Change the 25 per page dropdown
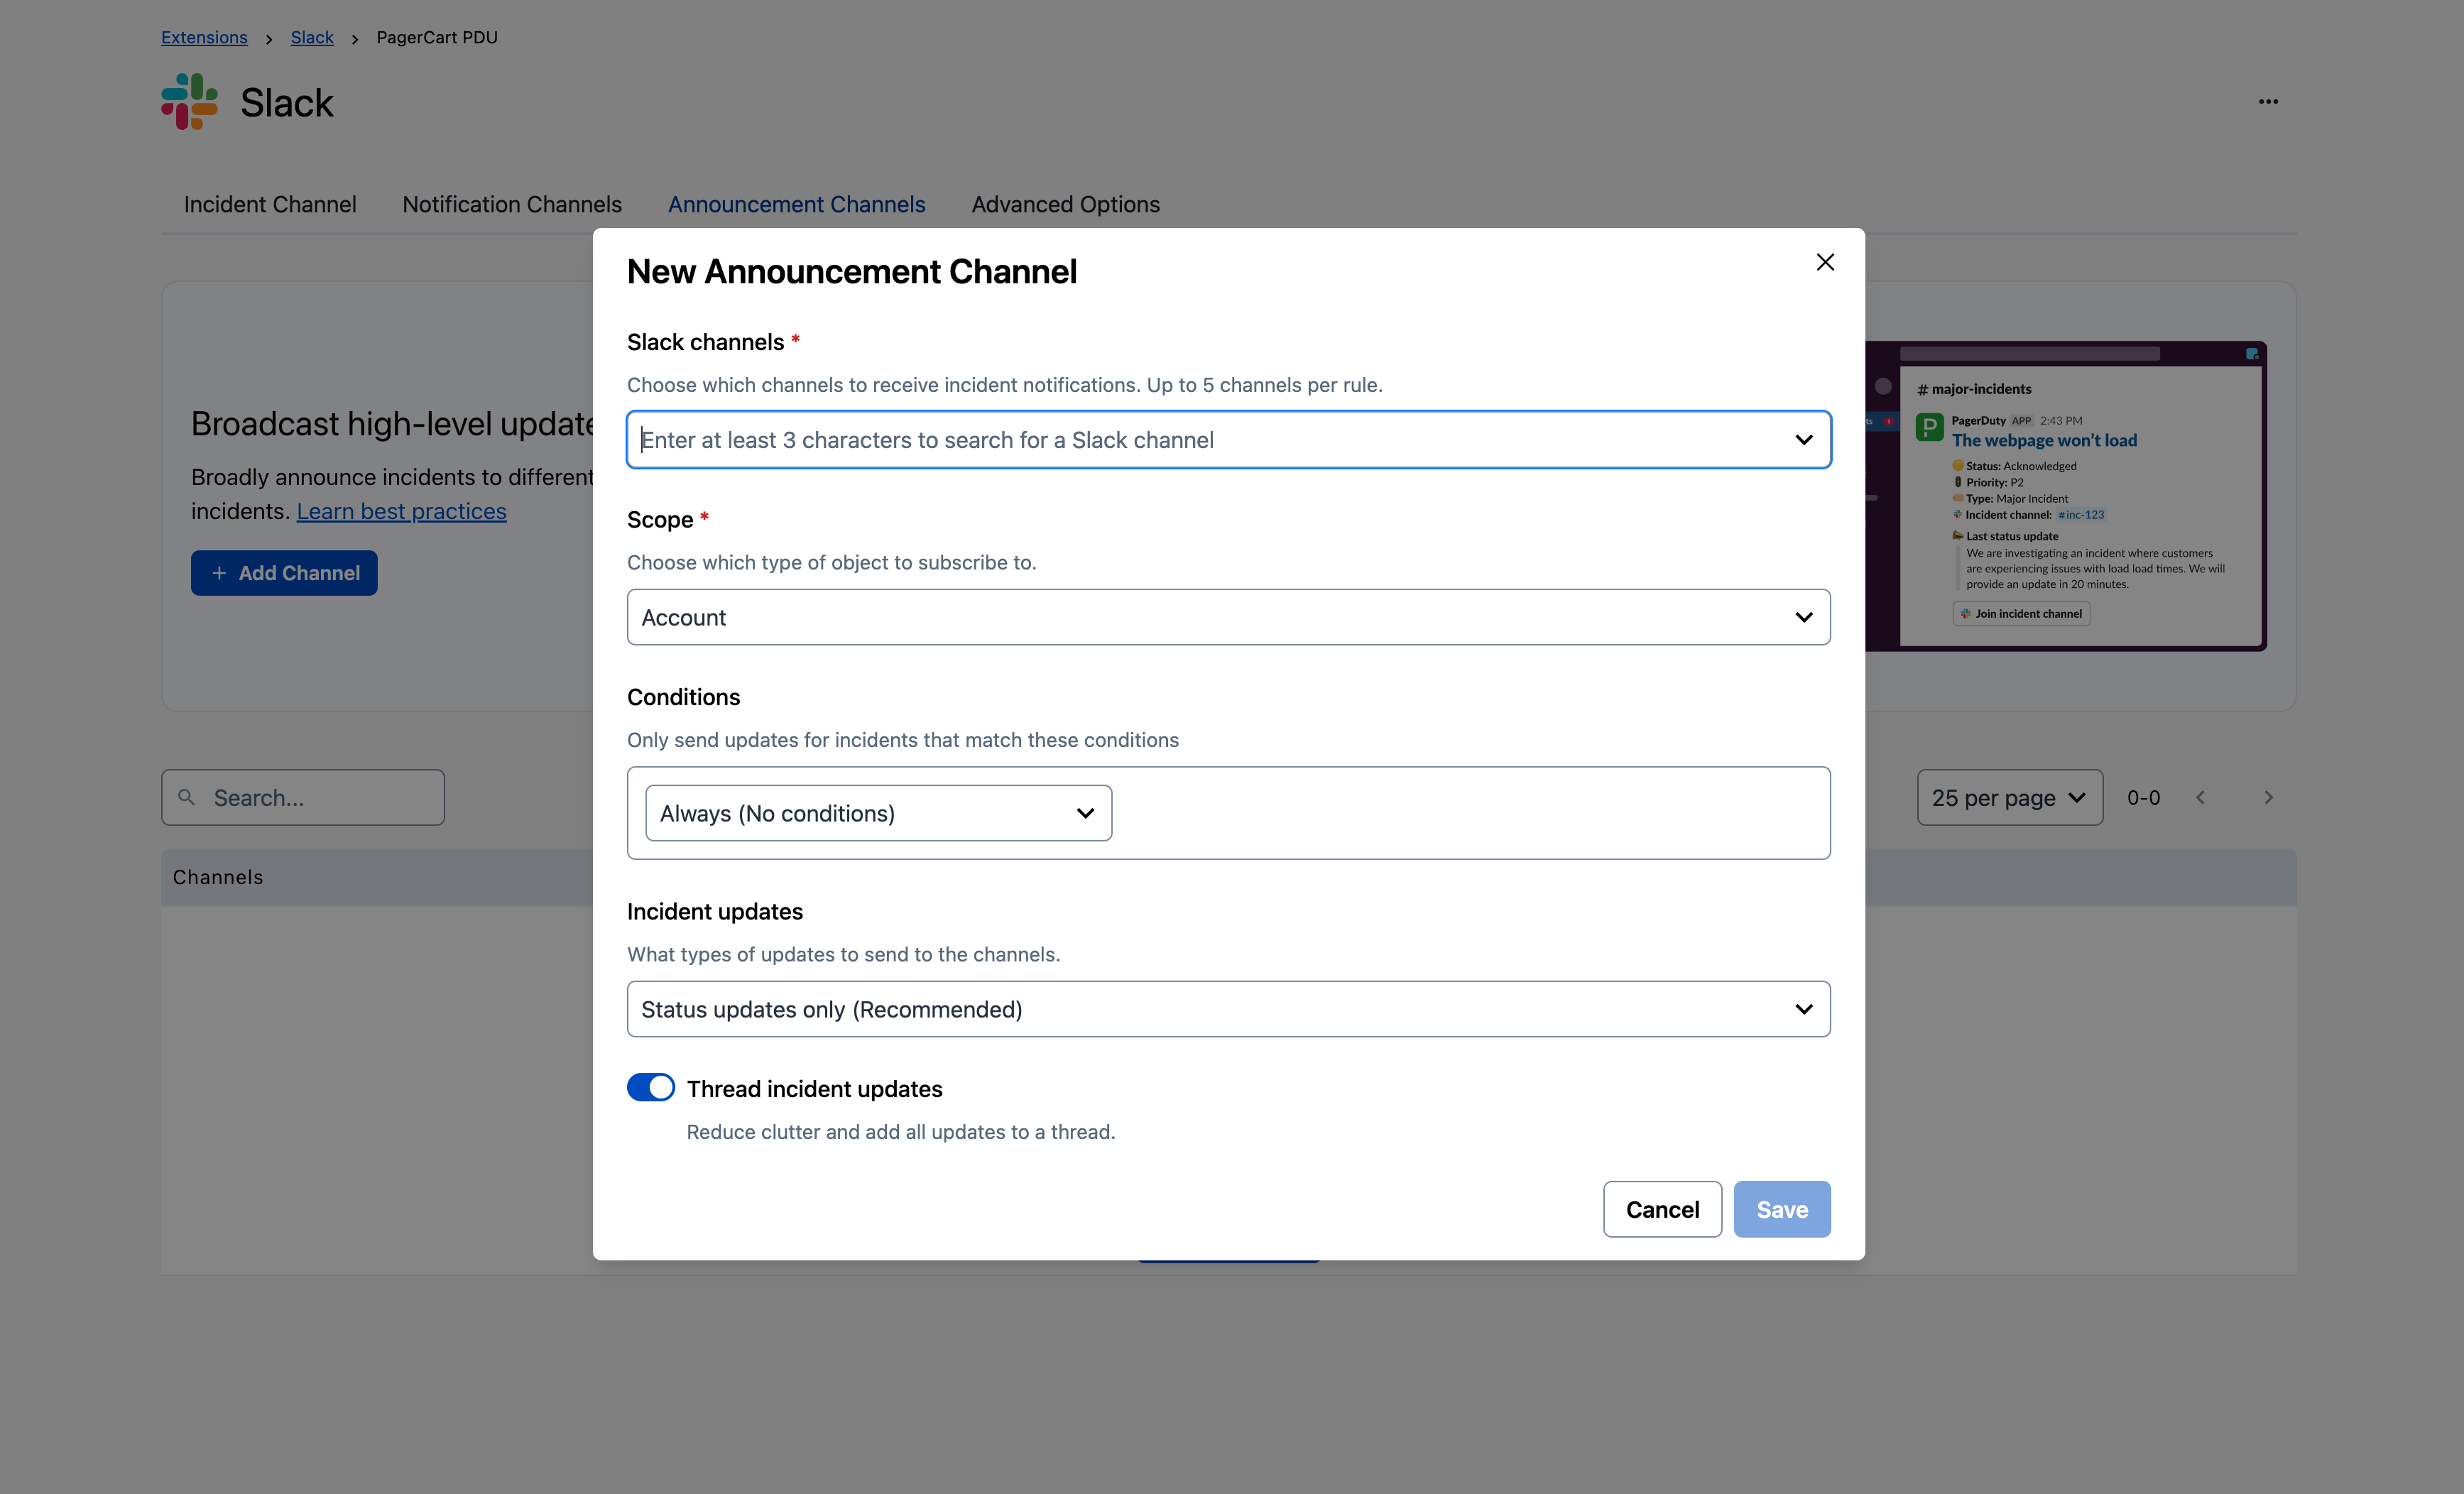Screen dimensions: 2464x1494 coord(2010,797)
